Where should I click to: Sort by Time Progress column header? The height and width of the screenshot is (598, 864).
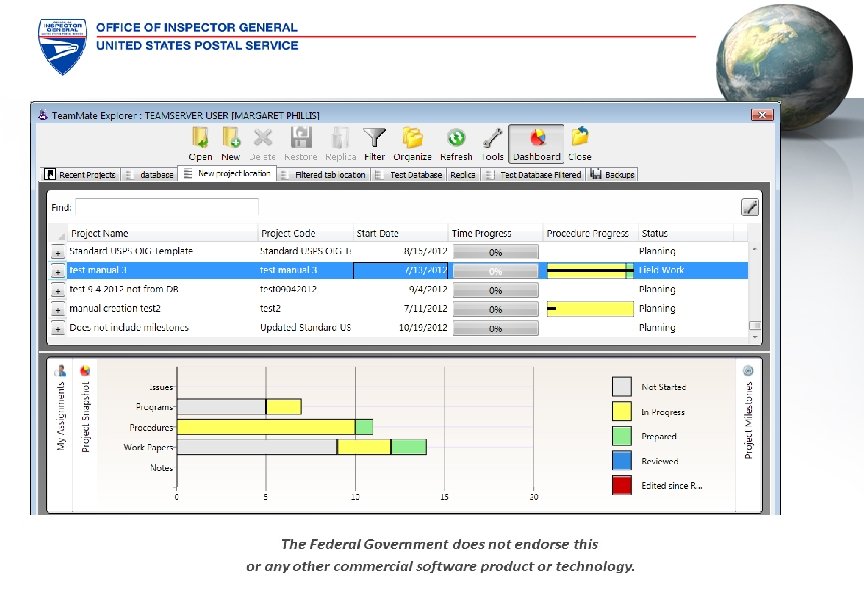pyautogui.click(x=495, y=233)
